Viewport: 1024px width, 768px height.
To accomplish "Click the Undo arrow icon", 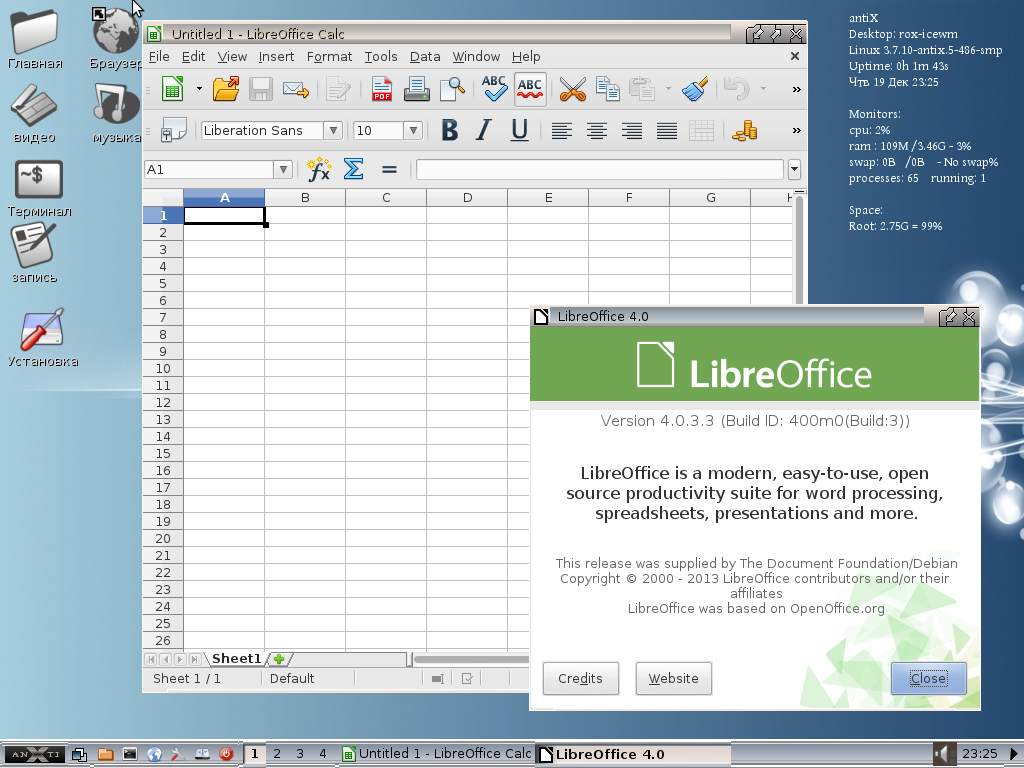I will (737, 89).
